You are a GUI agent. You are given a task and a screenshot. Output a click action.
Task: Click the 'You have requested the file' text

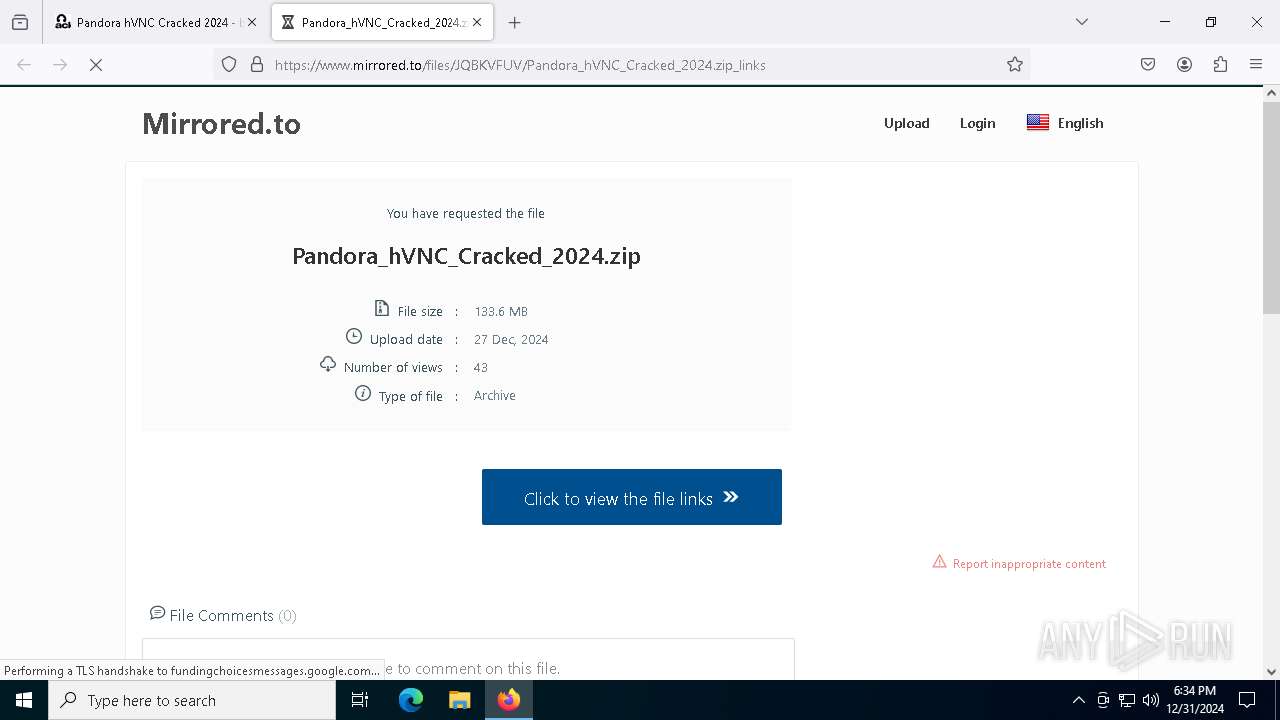point(466,213)
